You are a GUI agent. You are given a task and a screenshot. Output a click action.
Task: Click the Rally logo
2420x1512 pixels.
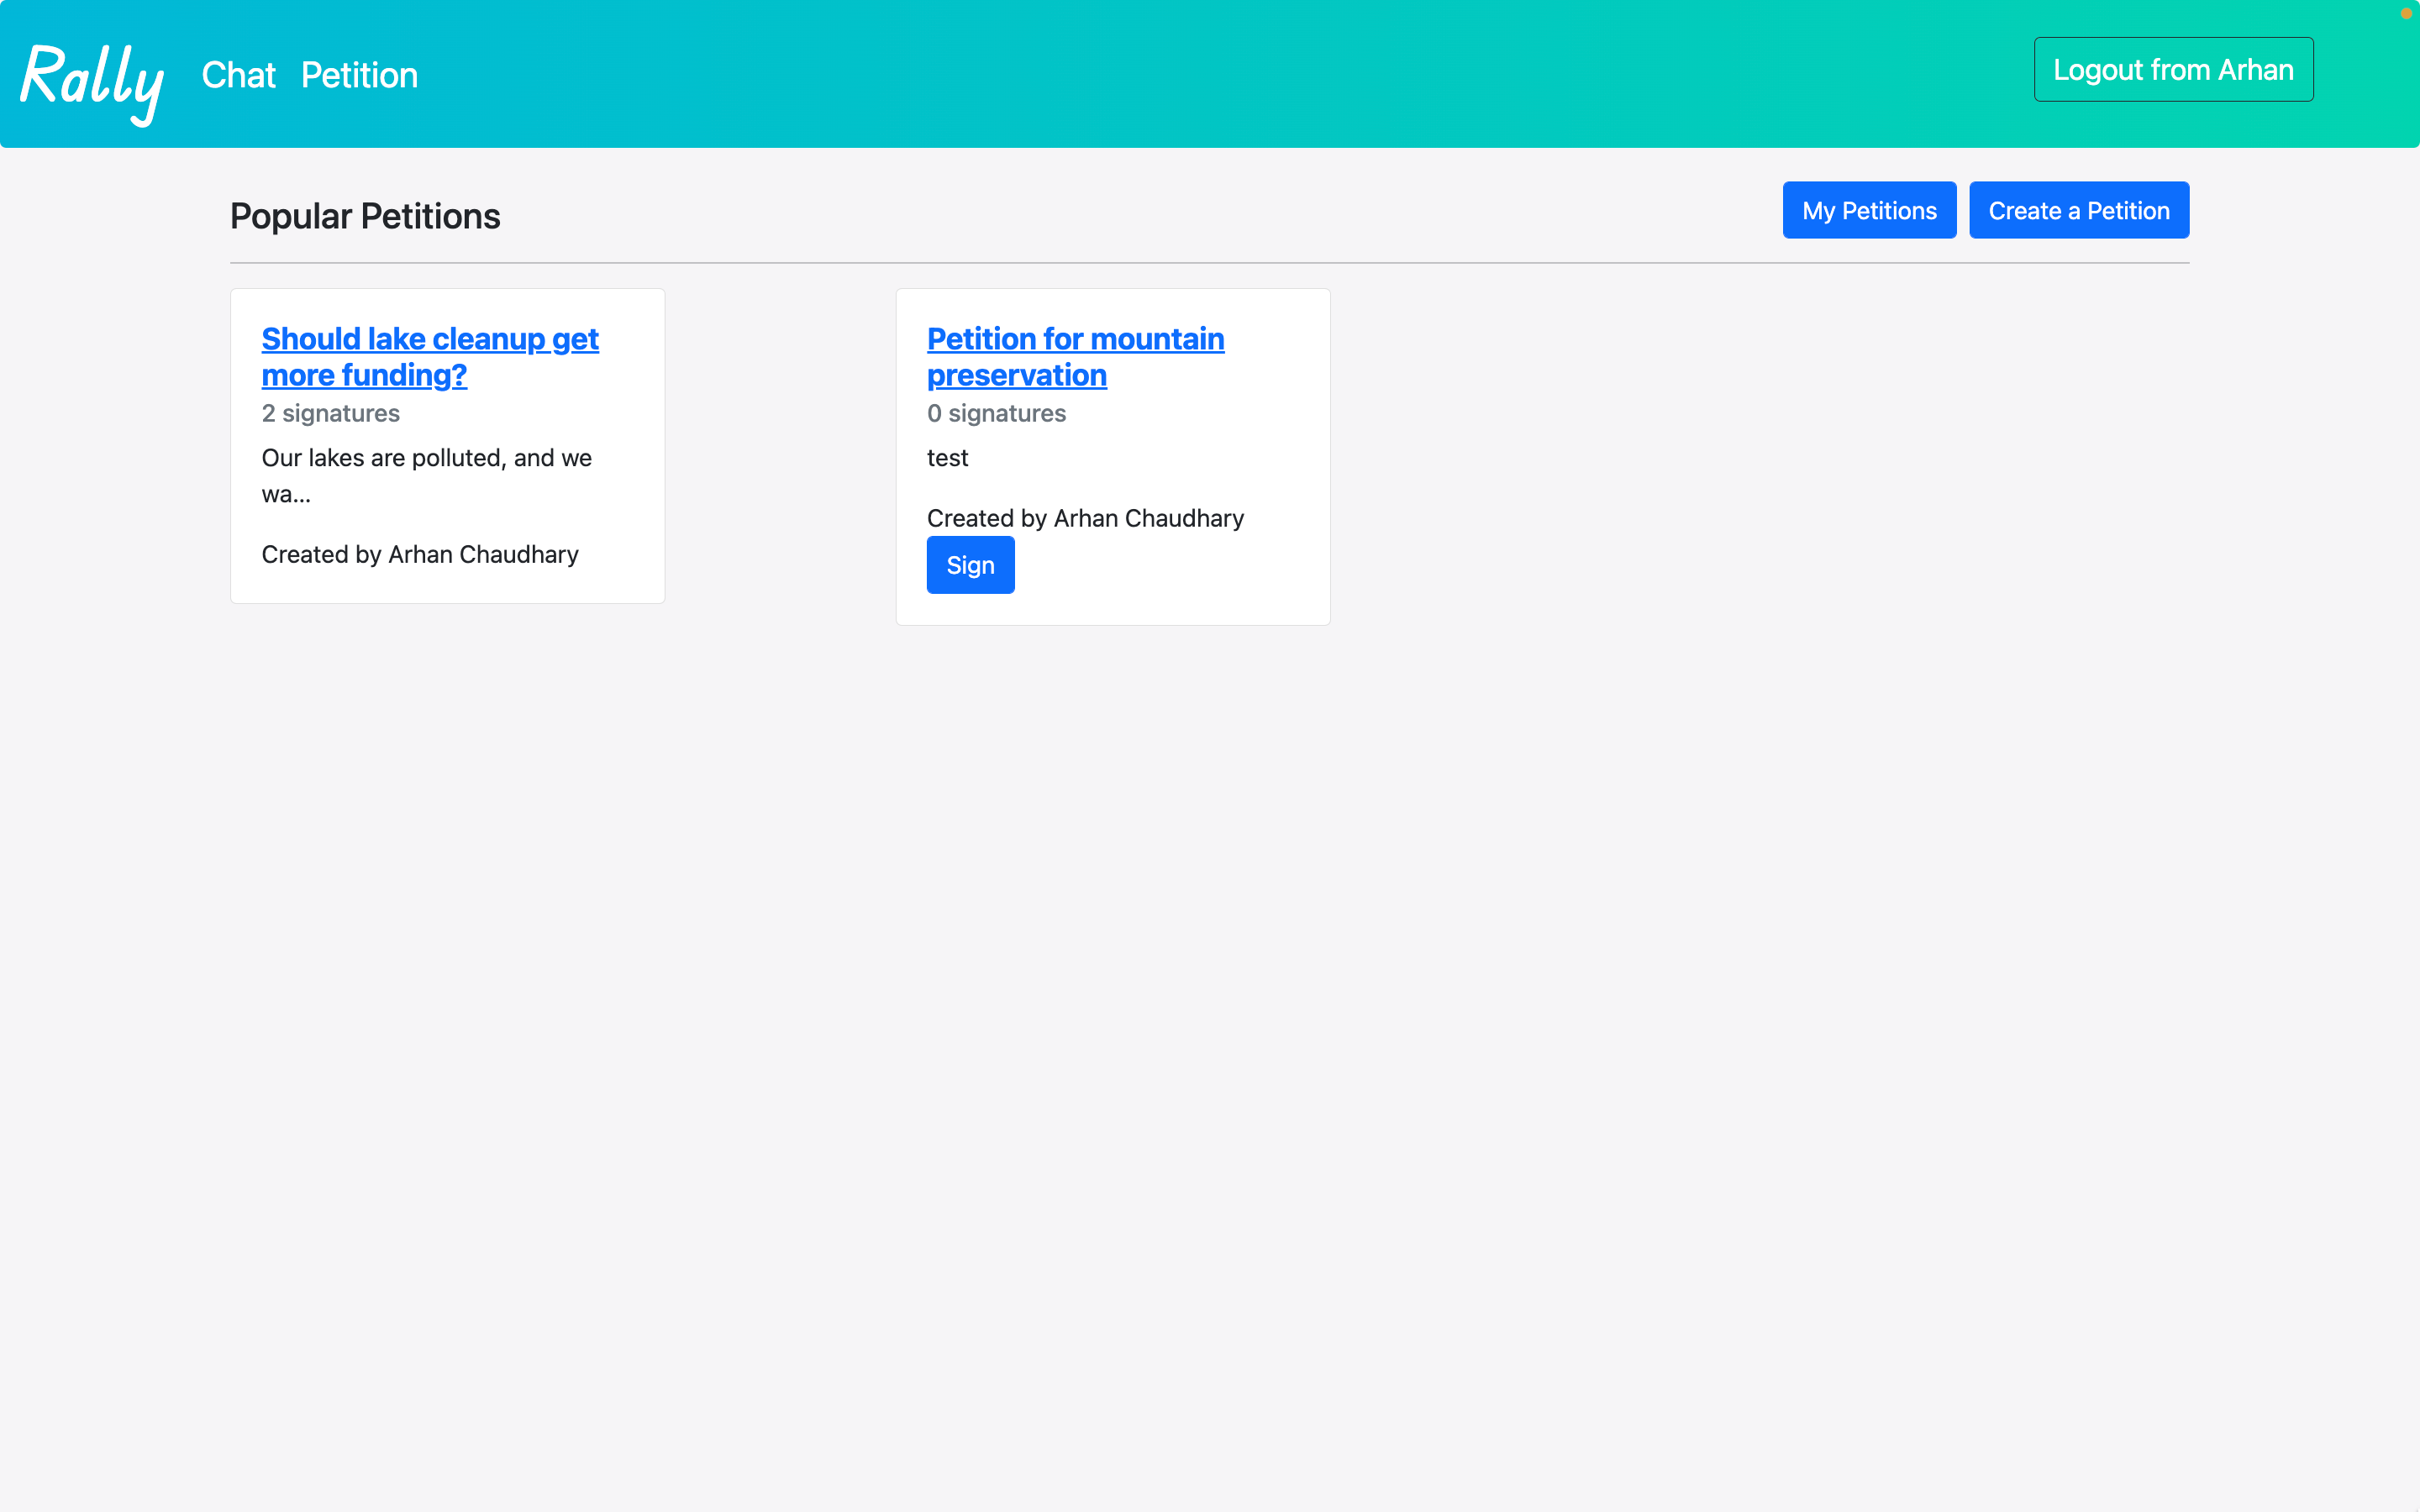click(92, 78)
